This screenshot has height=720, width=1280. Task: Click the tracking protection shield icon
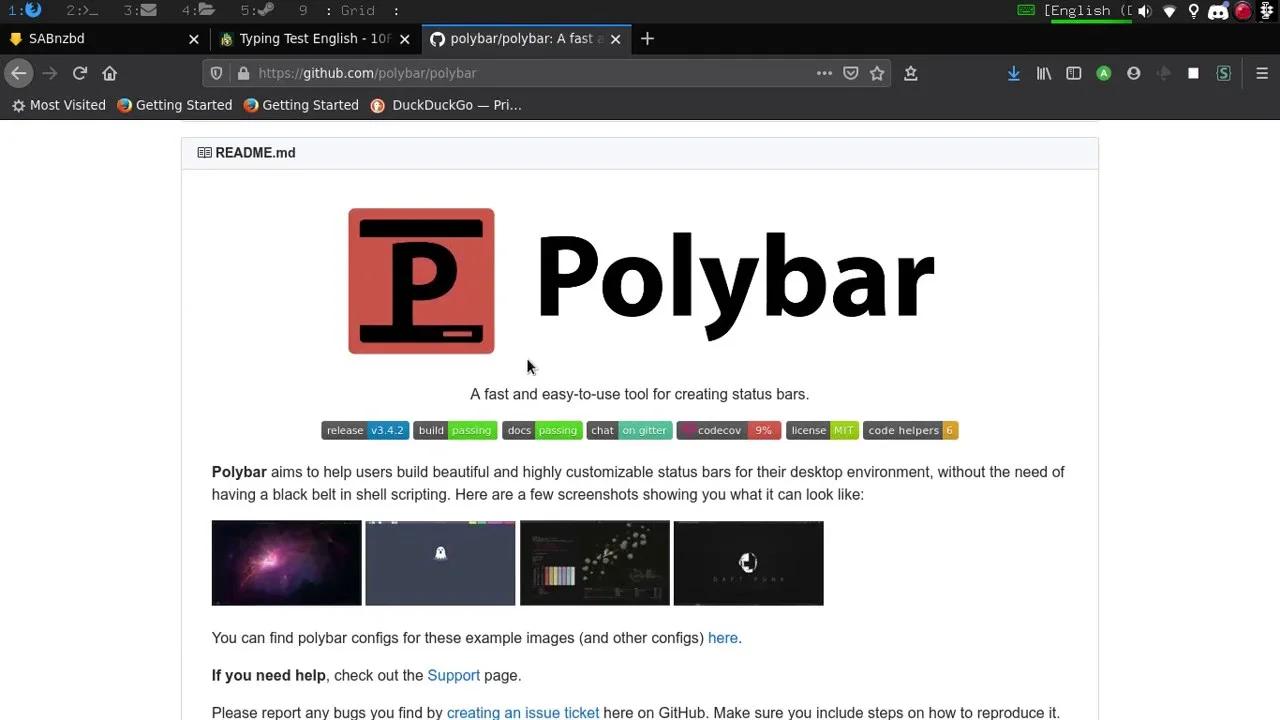pos(216,73)
